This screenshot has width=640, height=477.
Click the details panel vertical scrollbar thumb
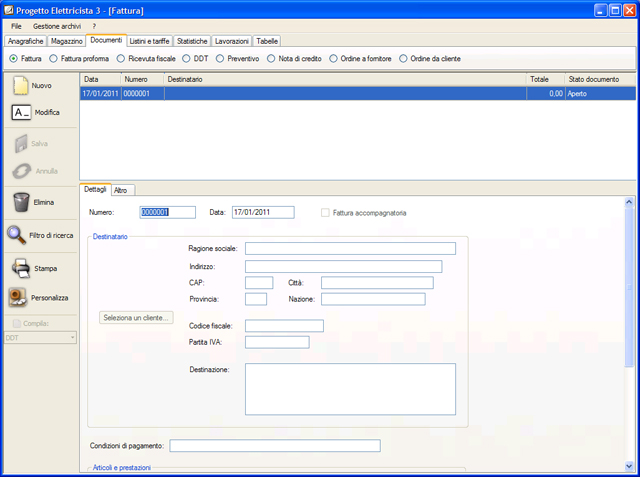tap(629, 287)
